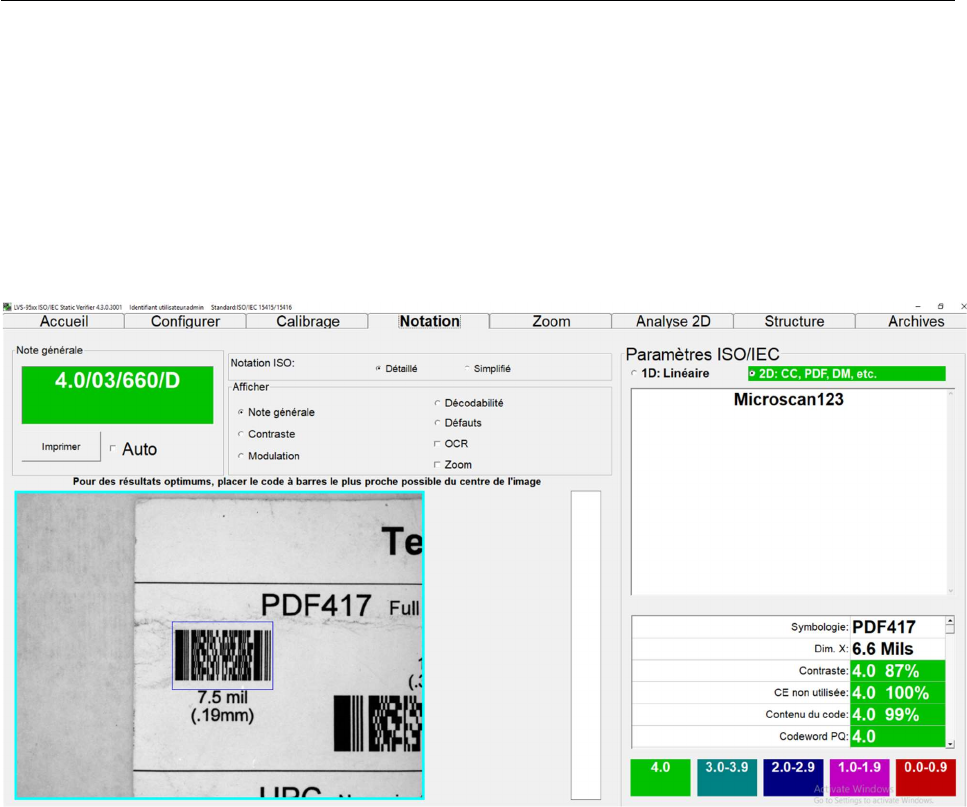967x807 pixels.
Task: Go to the Zoom tab
Action: point(551,321)
